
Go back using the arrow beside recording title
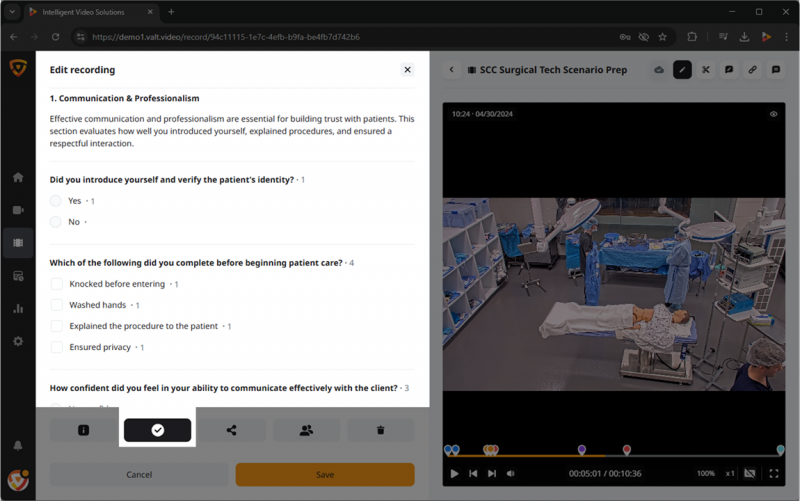click(452, 70)
